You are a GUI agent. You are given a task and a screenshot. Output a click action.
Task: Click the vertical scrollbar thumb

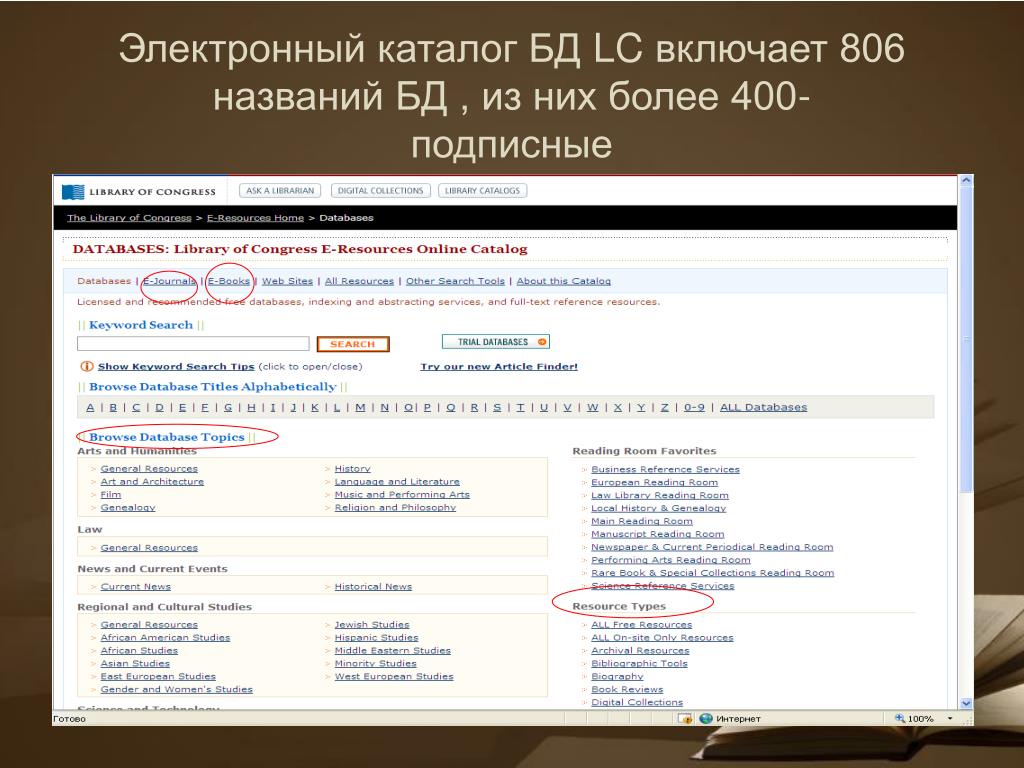tap(967, 340)
